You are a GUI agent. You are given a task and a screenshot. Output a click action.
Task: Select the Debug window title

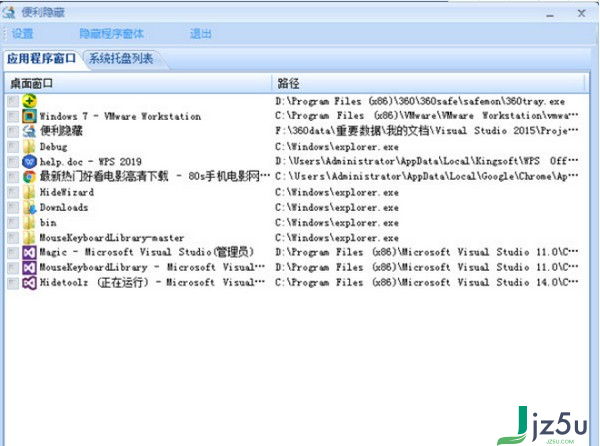pos(54,147)
